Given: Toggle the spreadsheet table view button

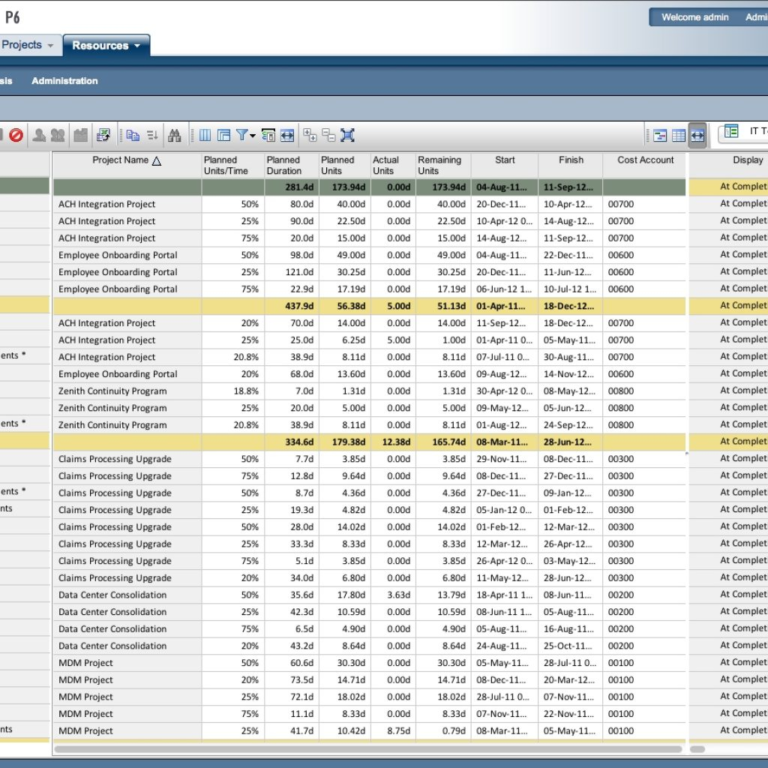Looking at the screenshot, I should click(678, 135).
